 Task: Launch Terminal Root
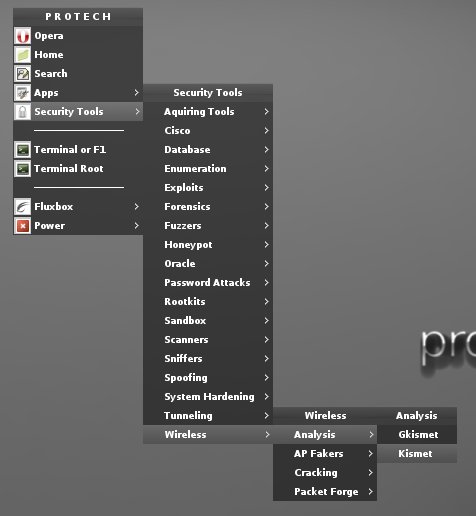[78, 169]
